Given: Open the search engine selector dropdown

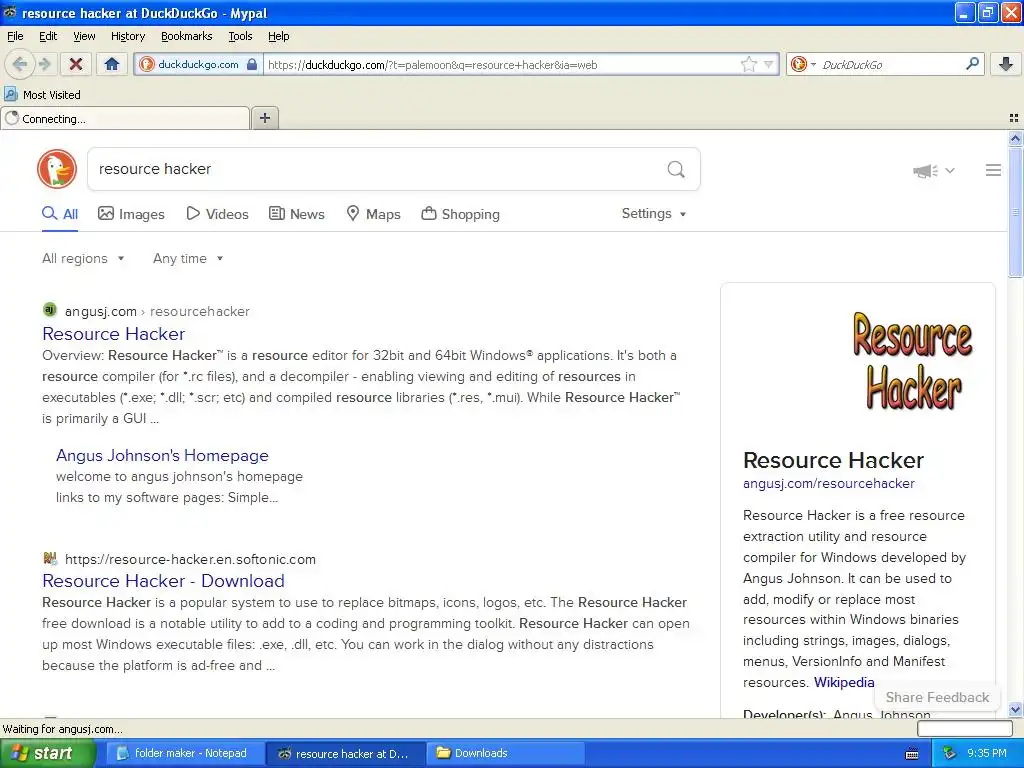Looking at the screenshot, I should pos(803,64).
